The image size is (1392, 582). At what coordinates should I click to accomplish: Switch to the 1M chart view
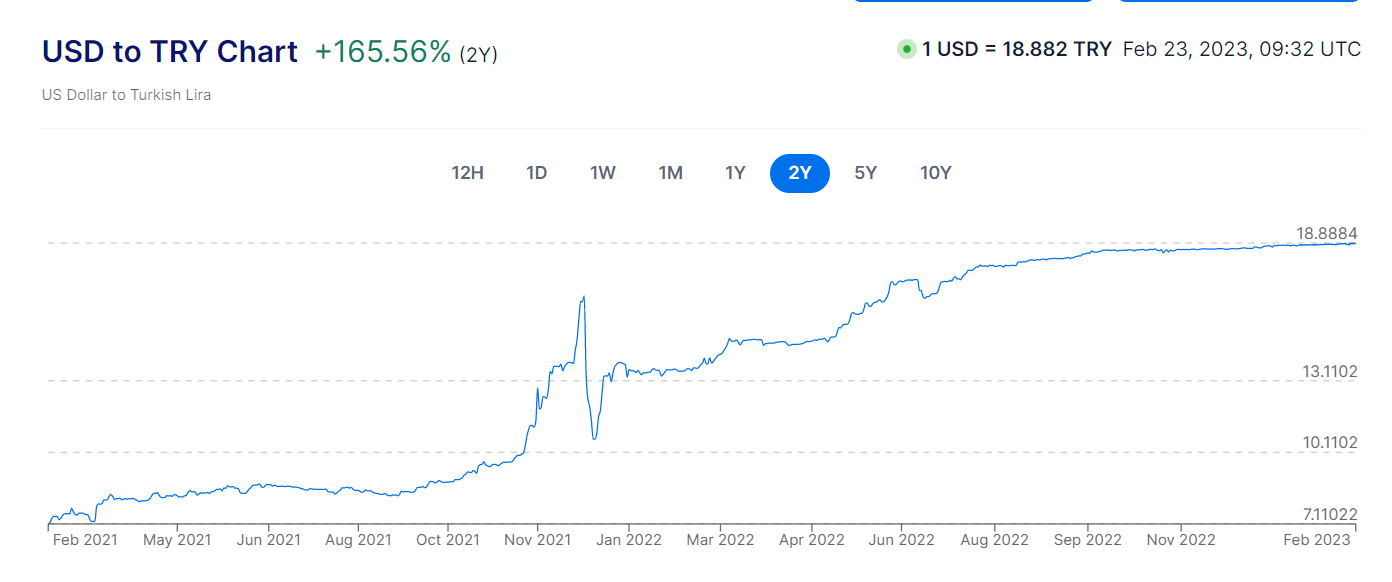tap(670, 173)
